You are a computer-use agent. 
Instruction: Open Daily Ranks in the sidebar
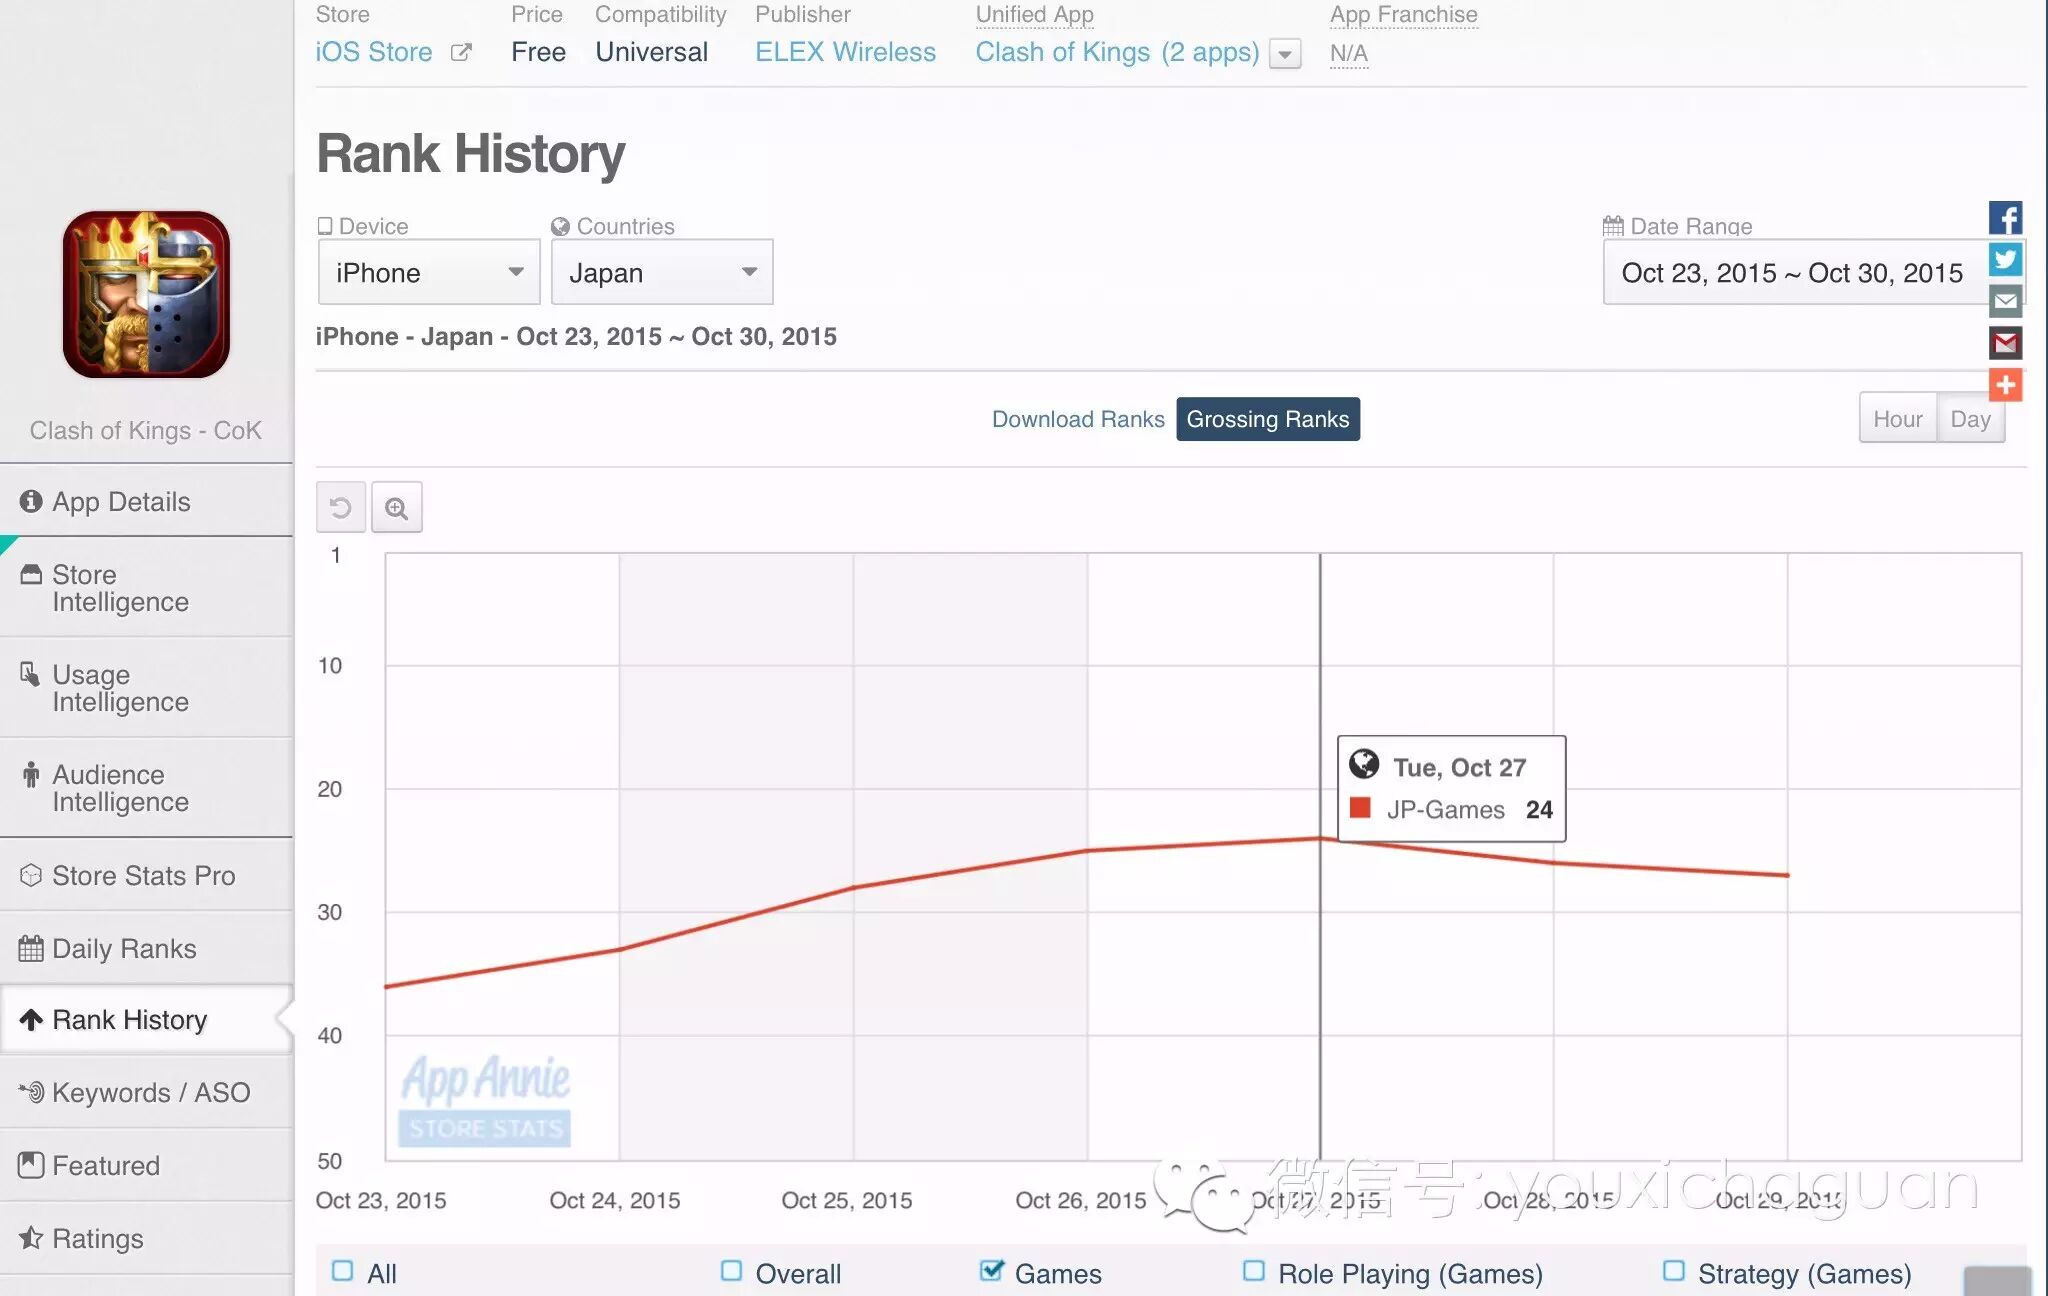tap(124, 948)
